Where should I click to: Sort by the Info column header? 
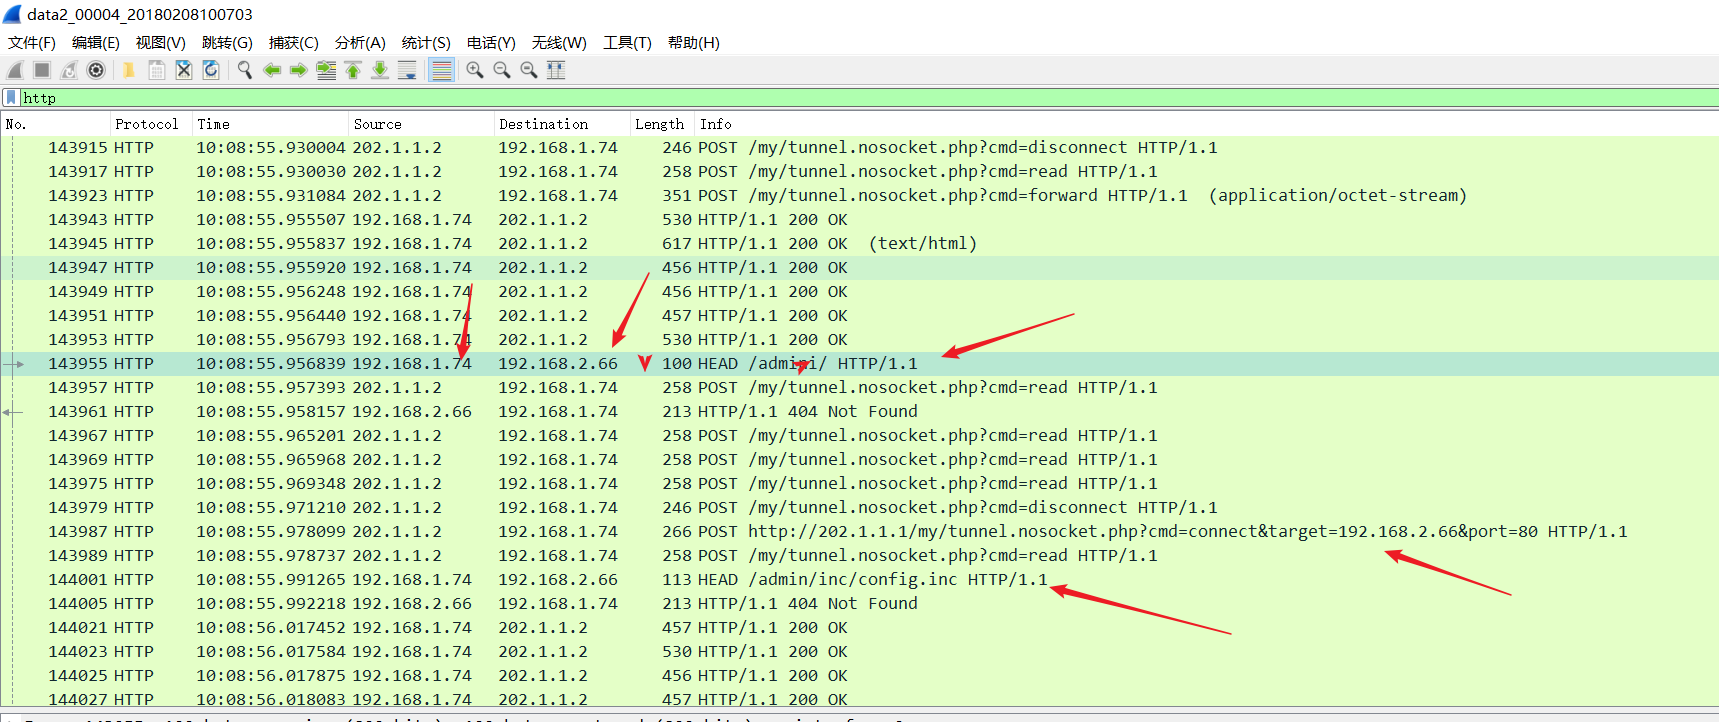click(1206, 124)
